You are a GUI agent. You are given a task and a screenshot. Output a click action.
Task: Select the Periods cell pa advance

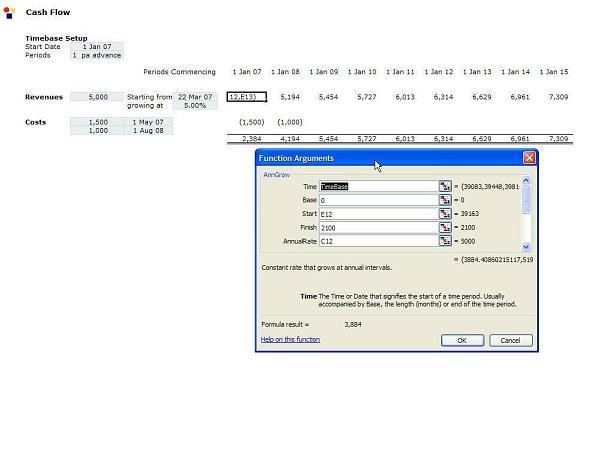(97, 55)
